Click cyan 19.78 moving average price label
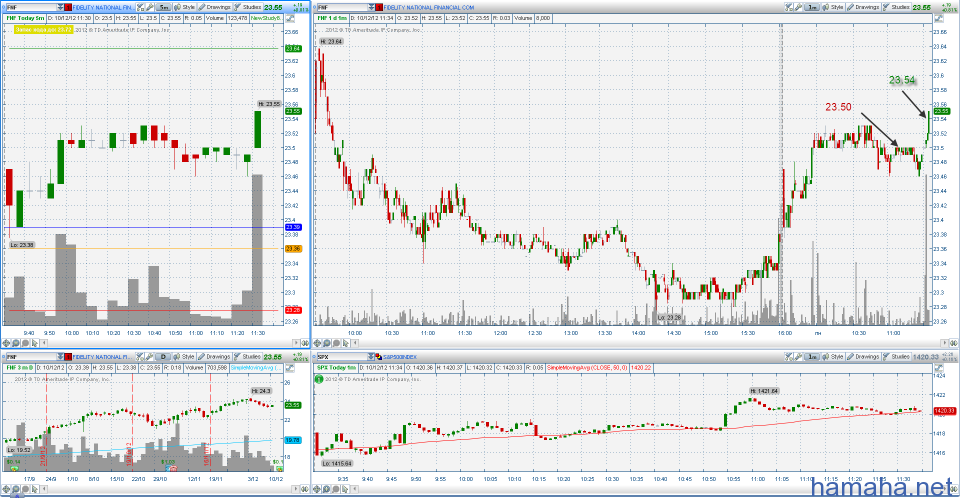 (x=293, y=440)
